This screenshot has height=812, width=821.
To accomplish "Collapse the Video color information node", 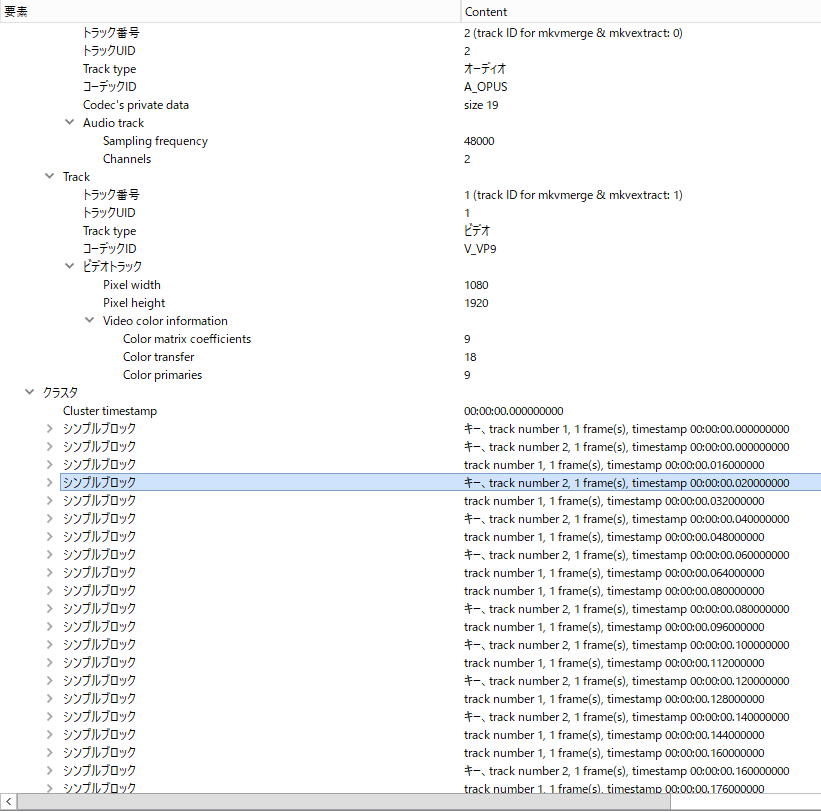I will (x=90, y=321).
